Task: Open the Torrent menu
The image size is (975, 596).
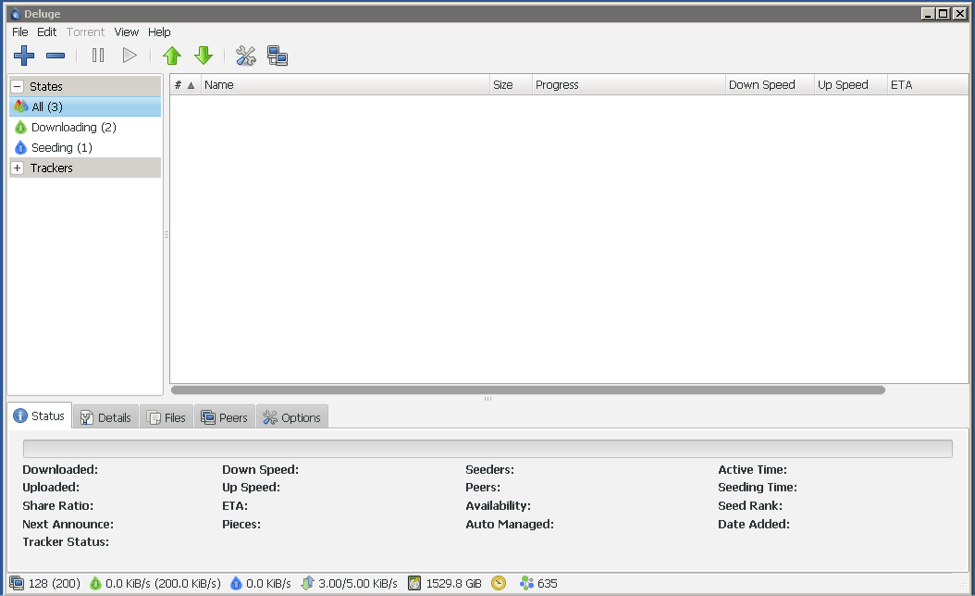Action: 86,32
